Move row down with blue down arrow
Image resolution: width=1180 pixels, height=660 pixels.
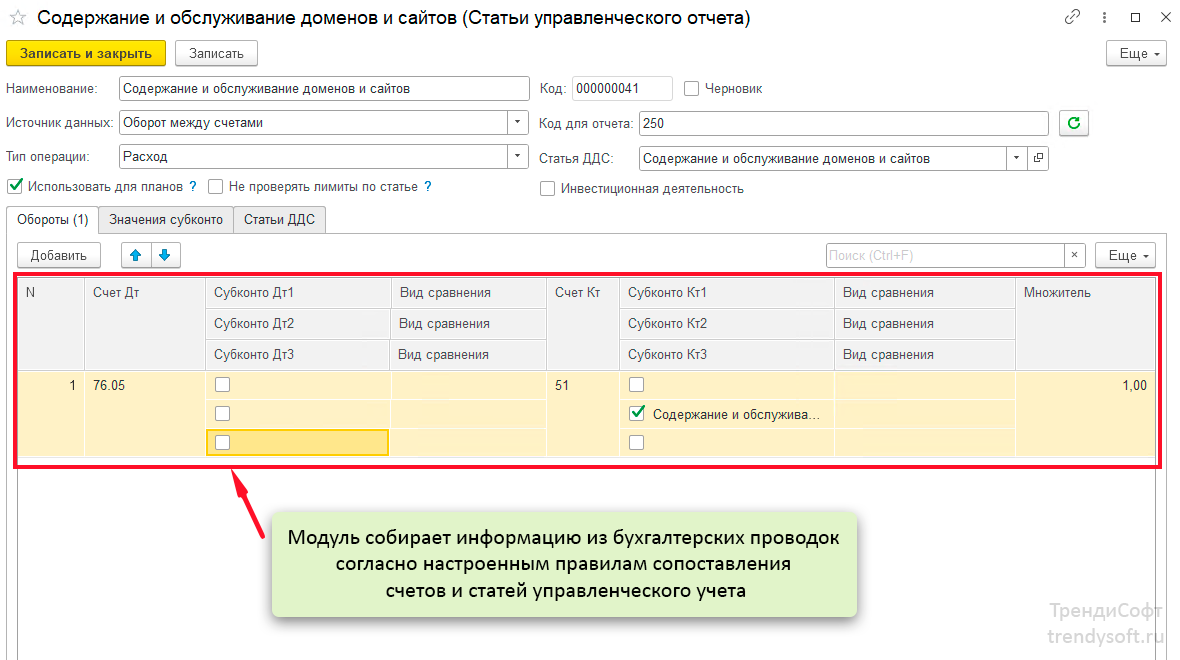pos(165,255)
